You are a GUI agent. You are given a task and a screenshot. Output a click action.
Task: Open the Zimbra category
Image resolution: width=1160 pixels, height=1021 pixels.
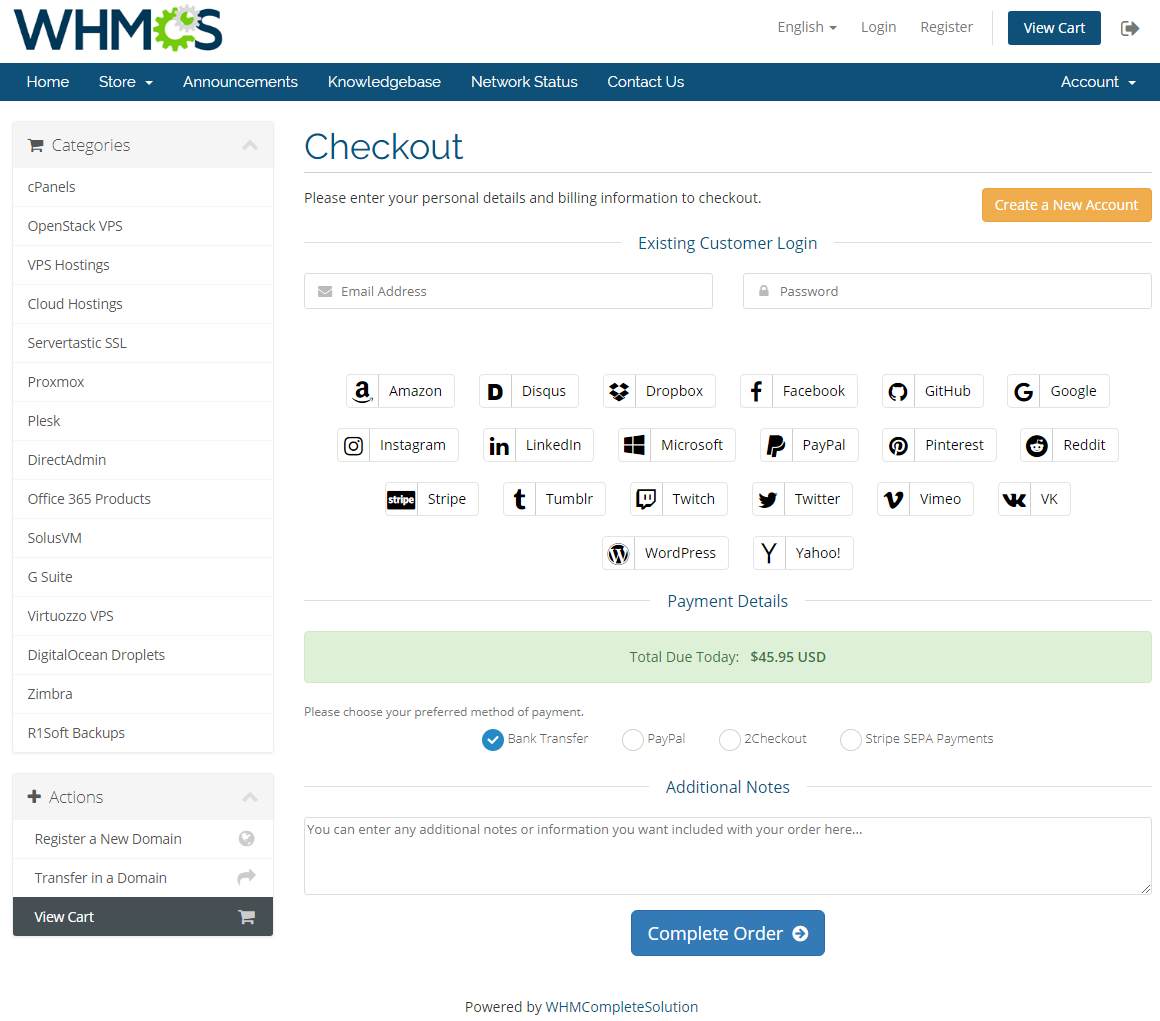143,694
